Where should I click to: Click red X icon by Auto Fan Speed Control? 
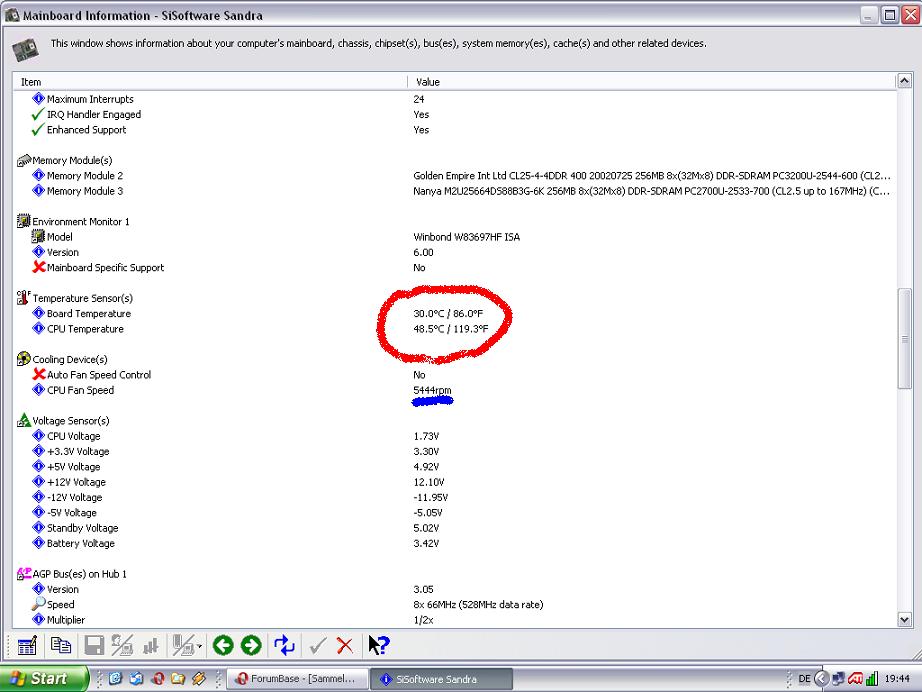coord(39,374)
